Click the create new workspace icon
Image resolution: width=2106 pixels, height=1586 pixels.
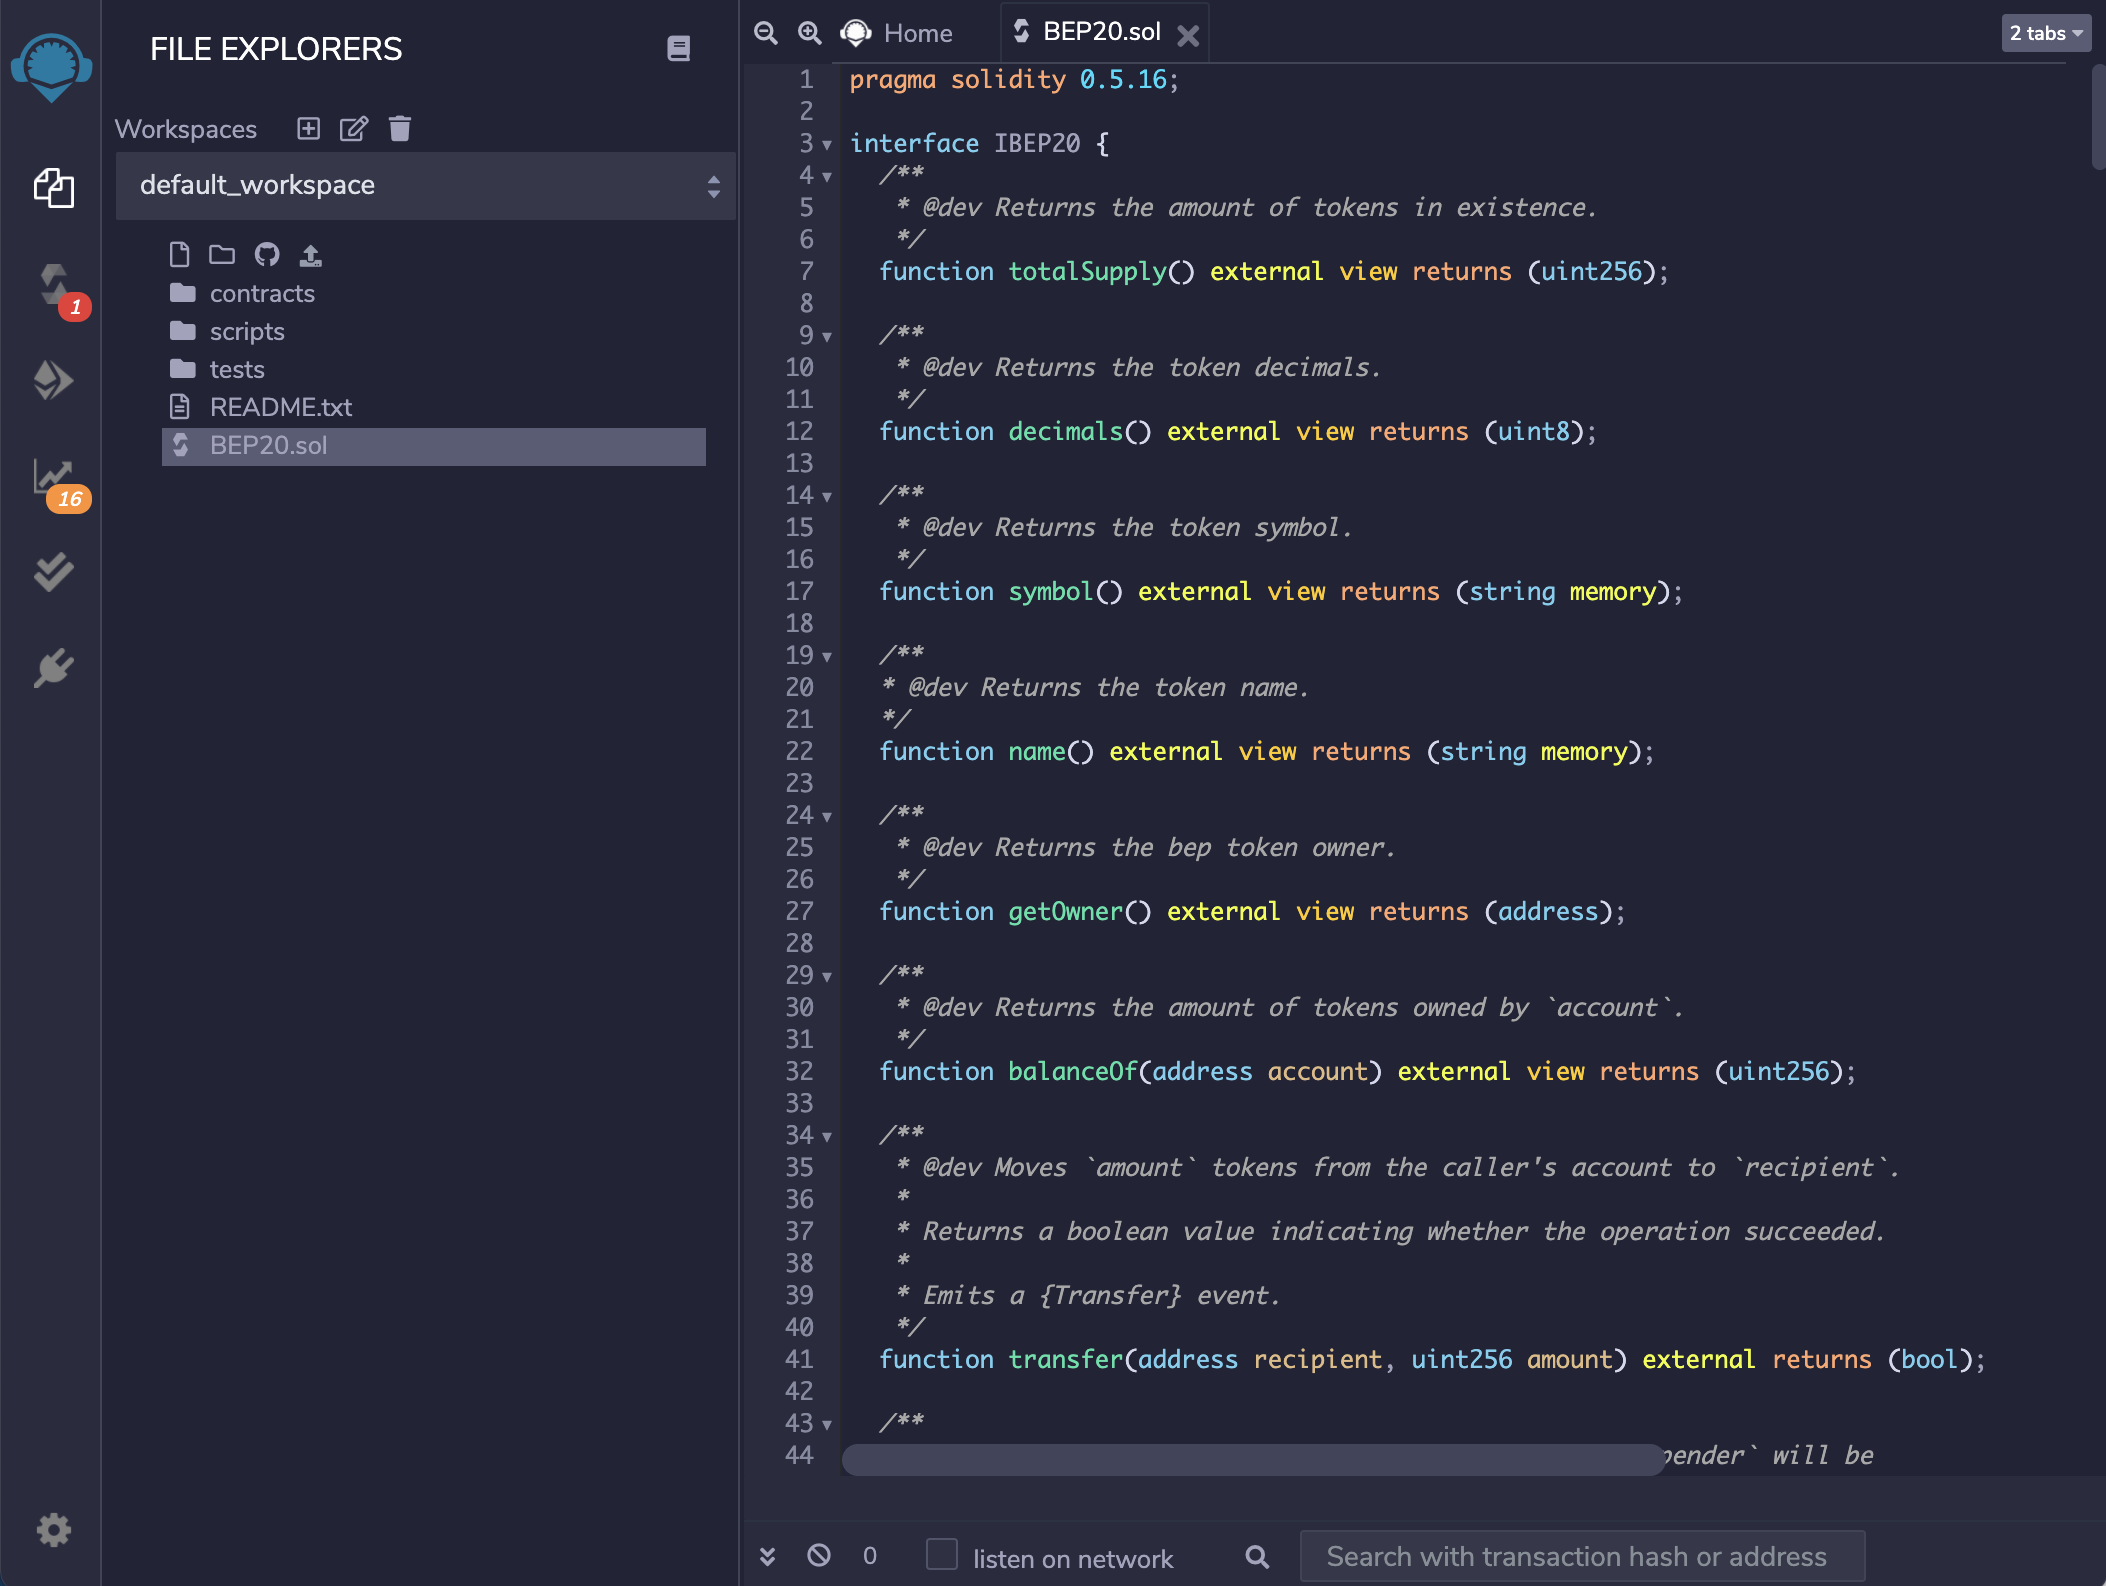(x=309, y=129)
